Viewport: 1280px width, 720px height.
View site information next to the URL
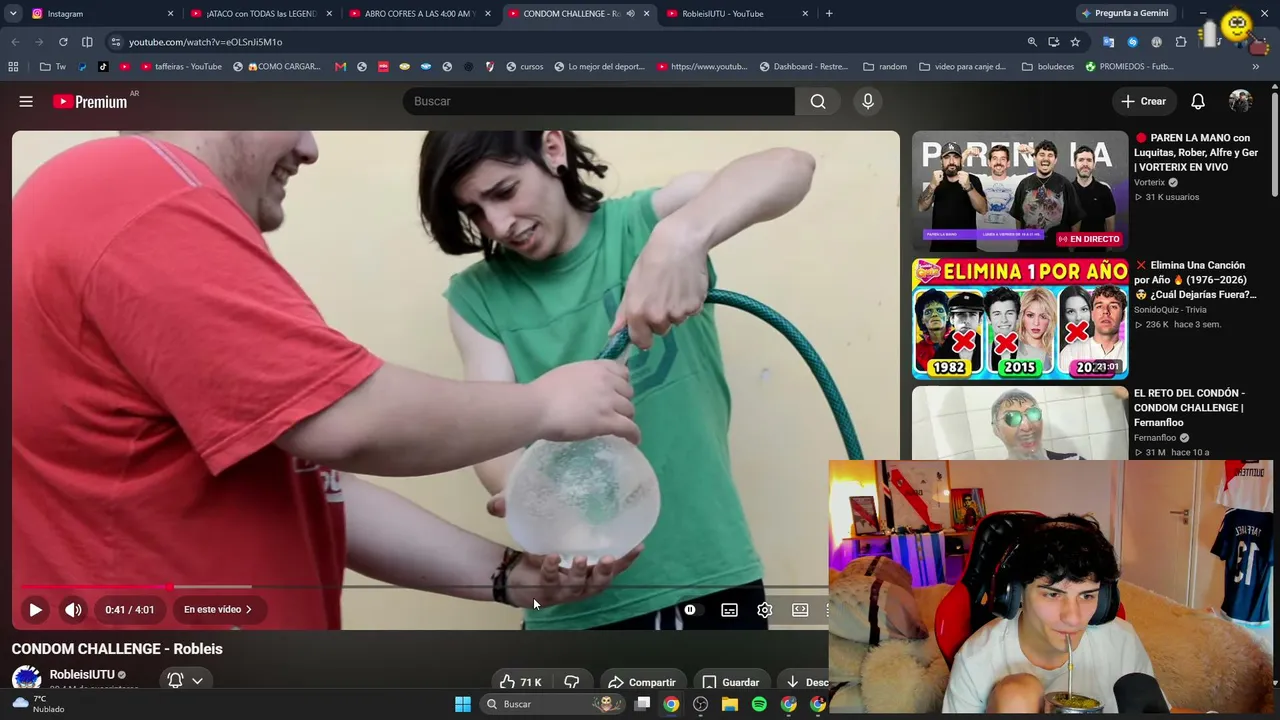coord(115,42)
